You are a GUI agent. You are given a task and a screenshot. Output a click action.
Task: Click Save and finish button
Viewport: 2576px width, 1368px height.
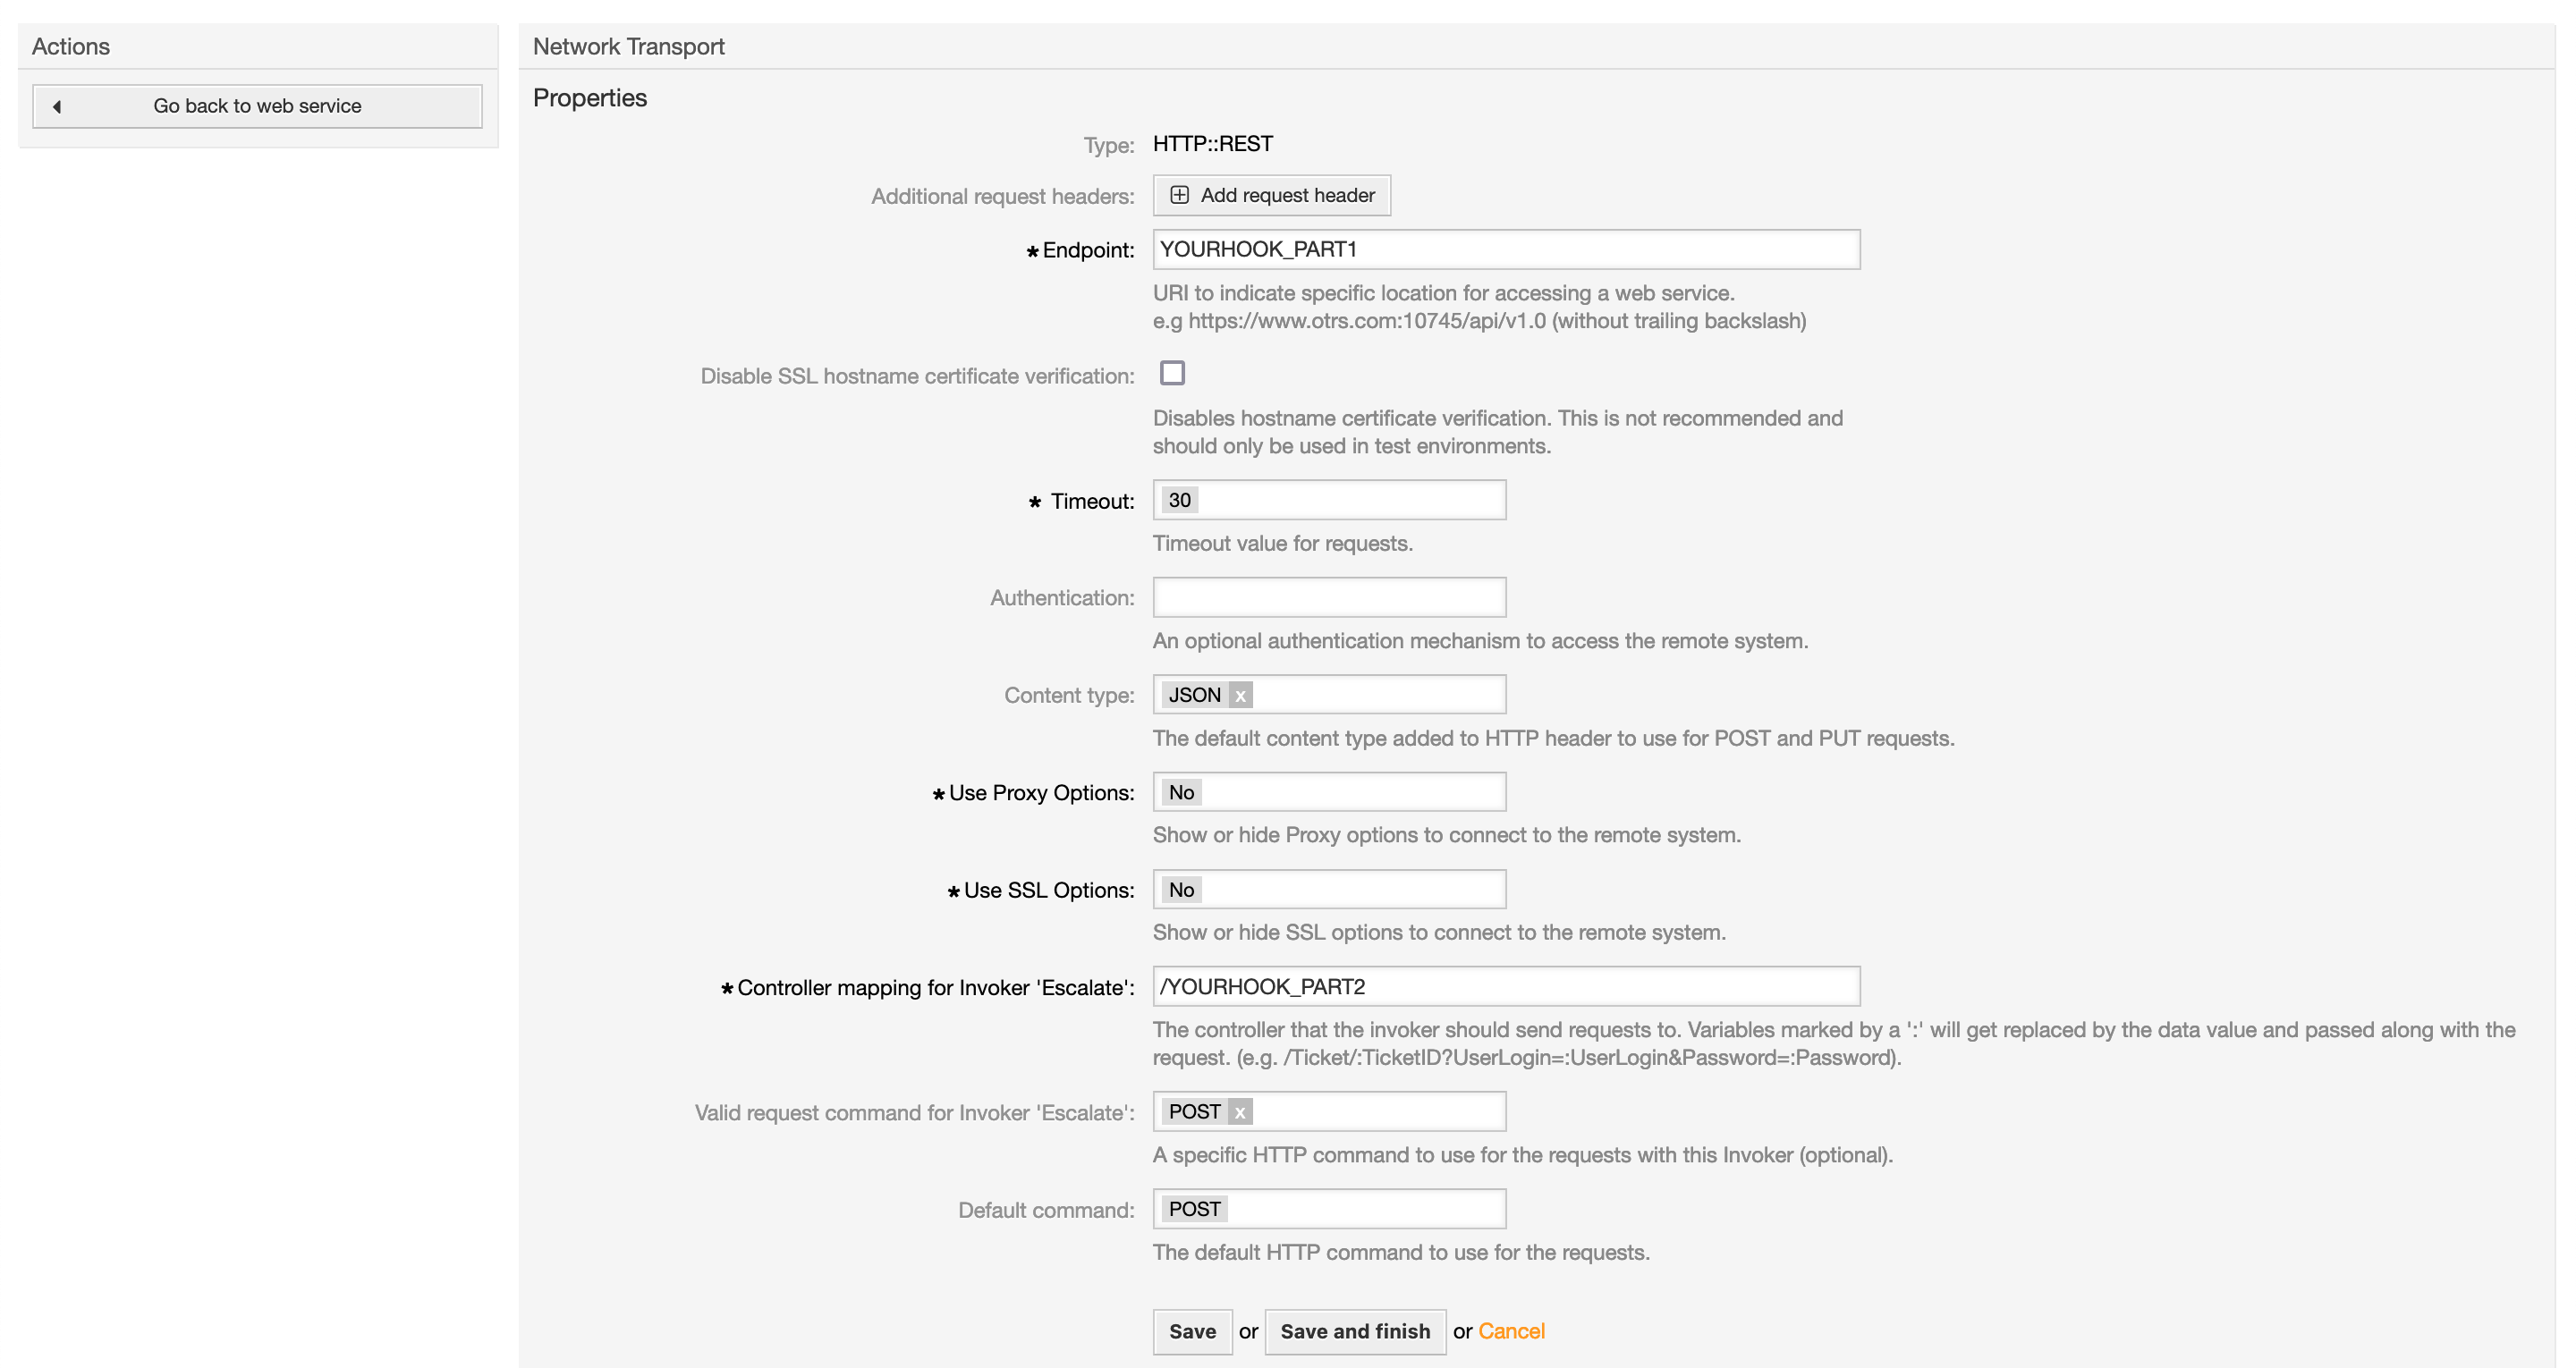click(x=1354, y=1331)
